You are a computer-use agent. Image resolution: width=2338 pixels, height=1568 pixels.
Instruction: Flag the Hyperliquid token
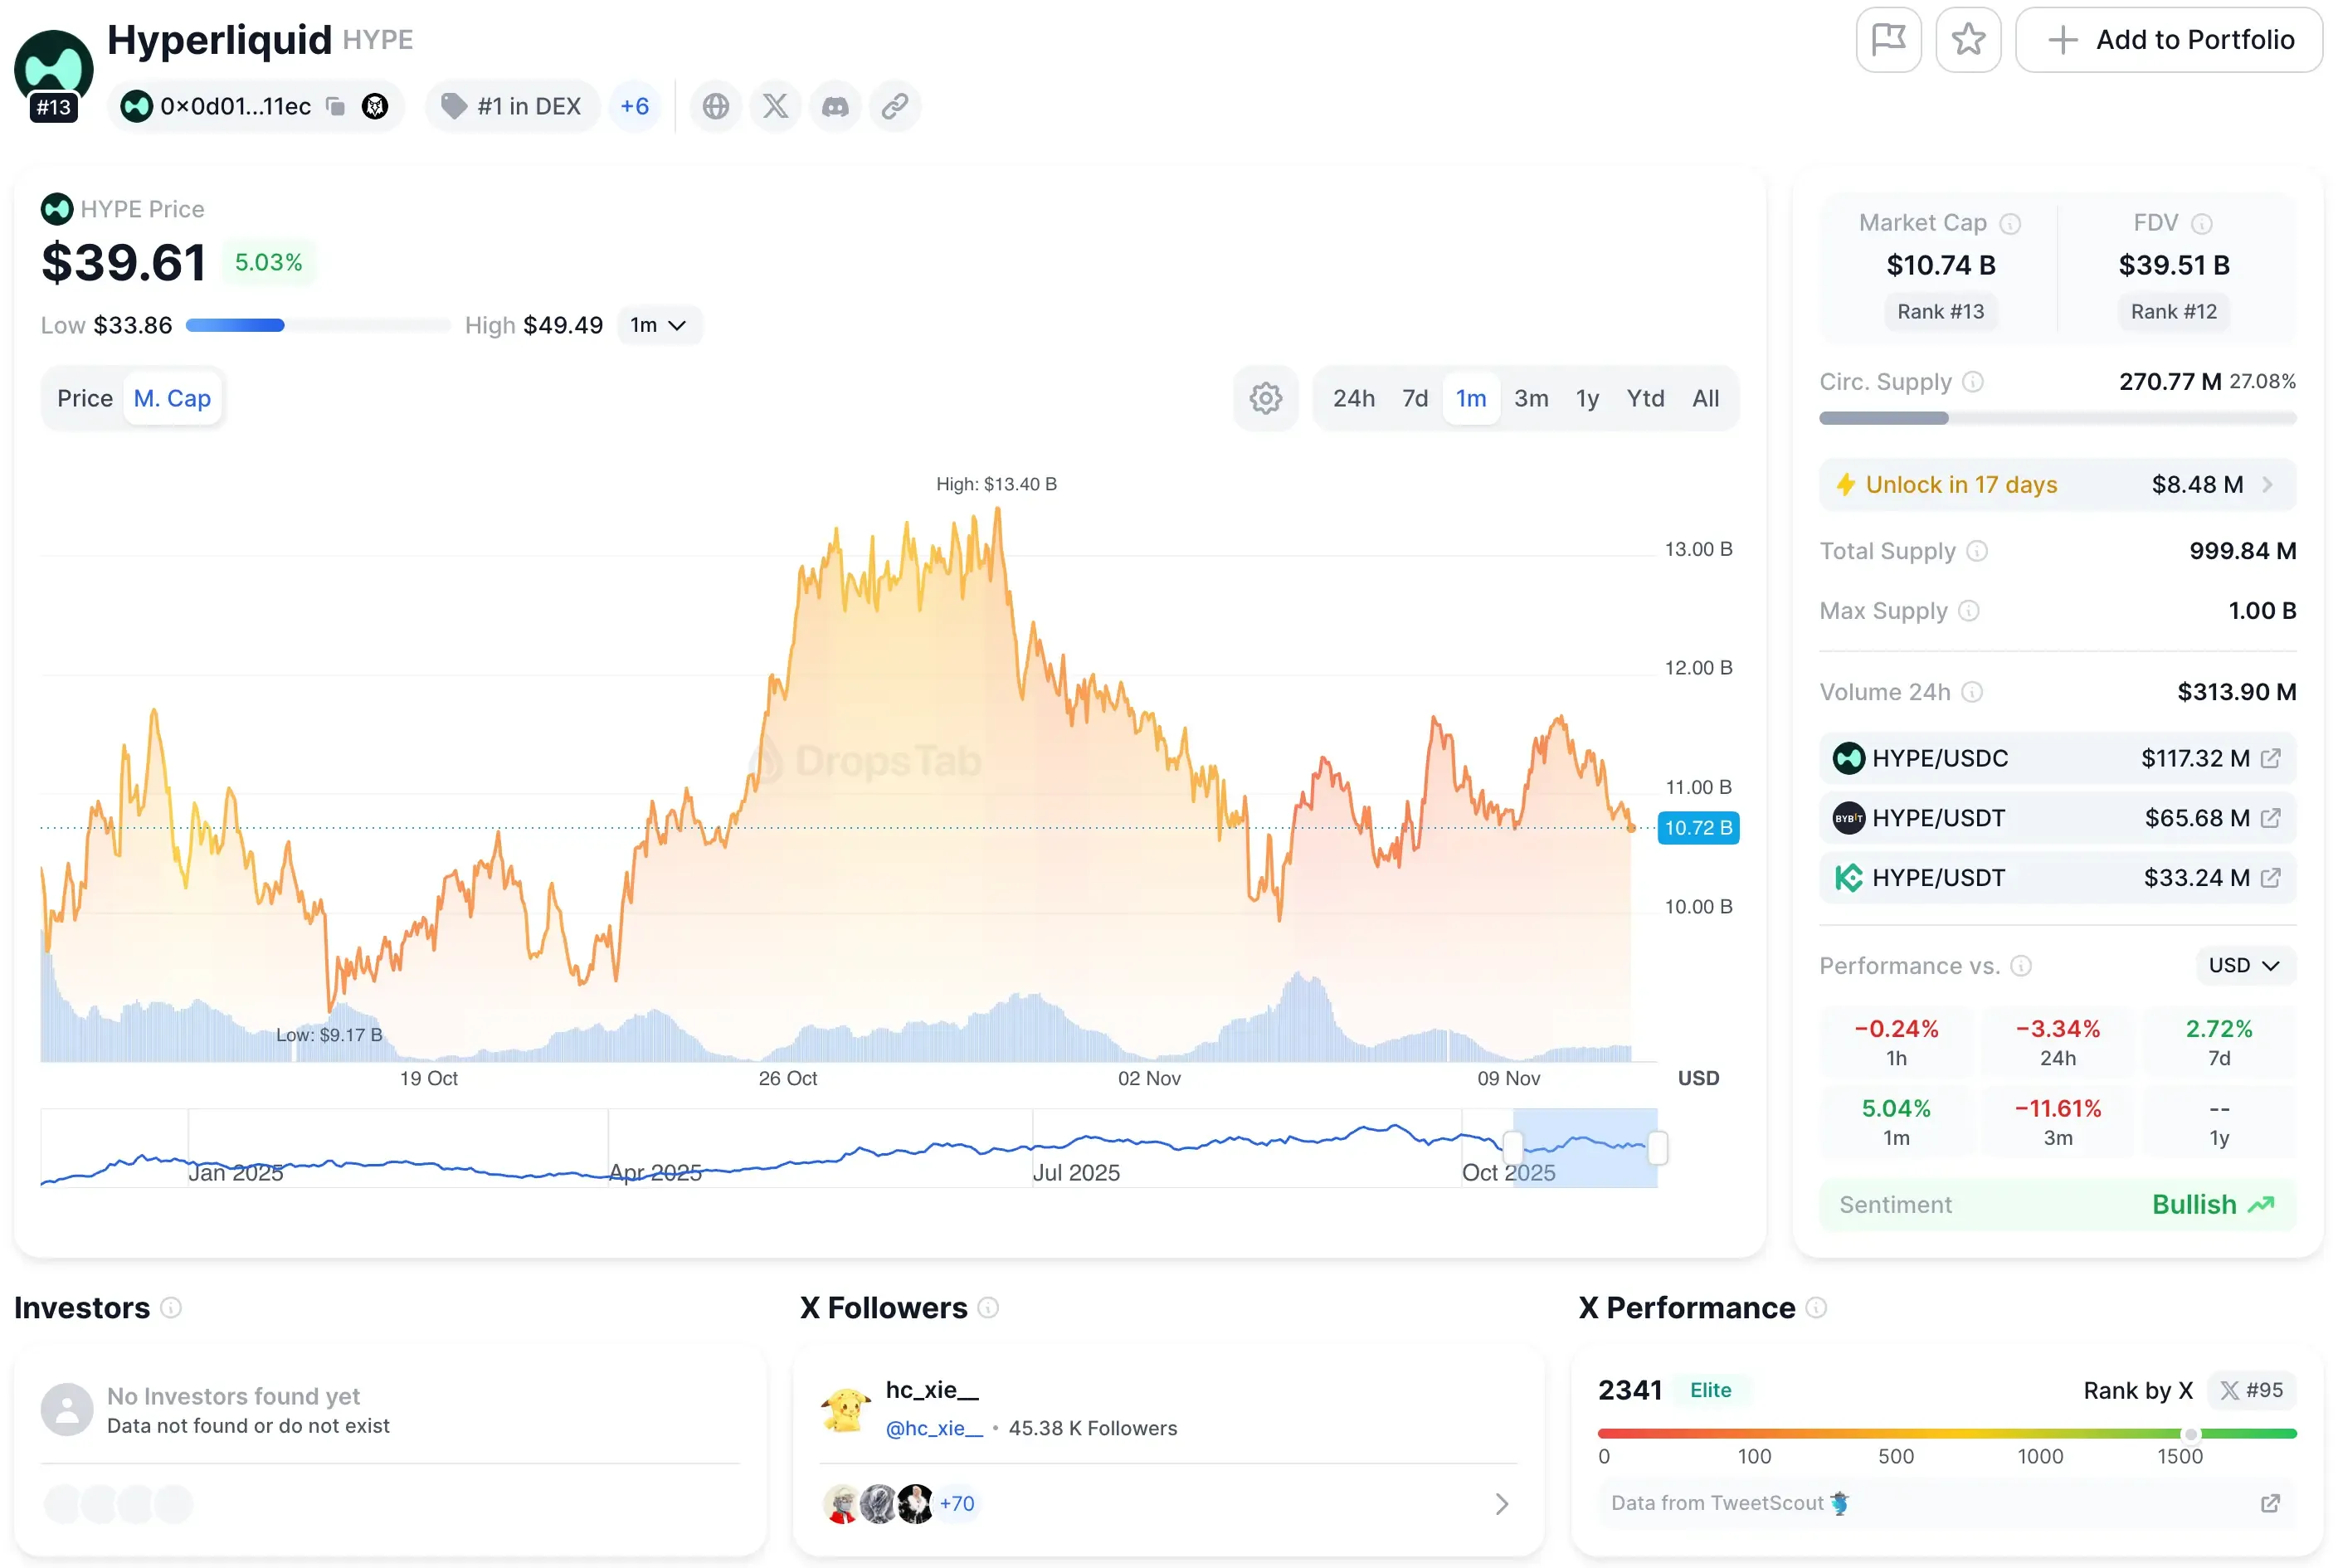point(1889,40)
